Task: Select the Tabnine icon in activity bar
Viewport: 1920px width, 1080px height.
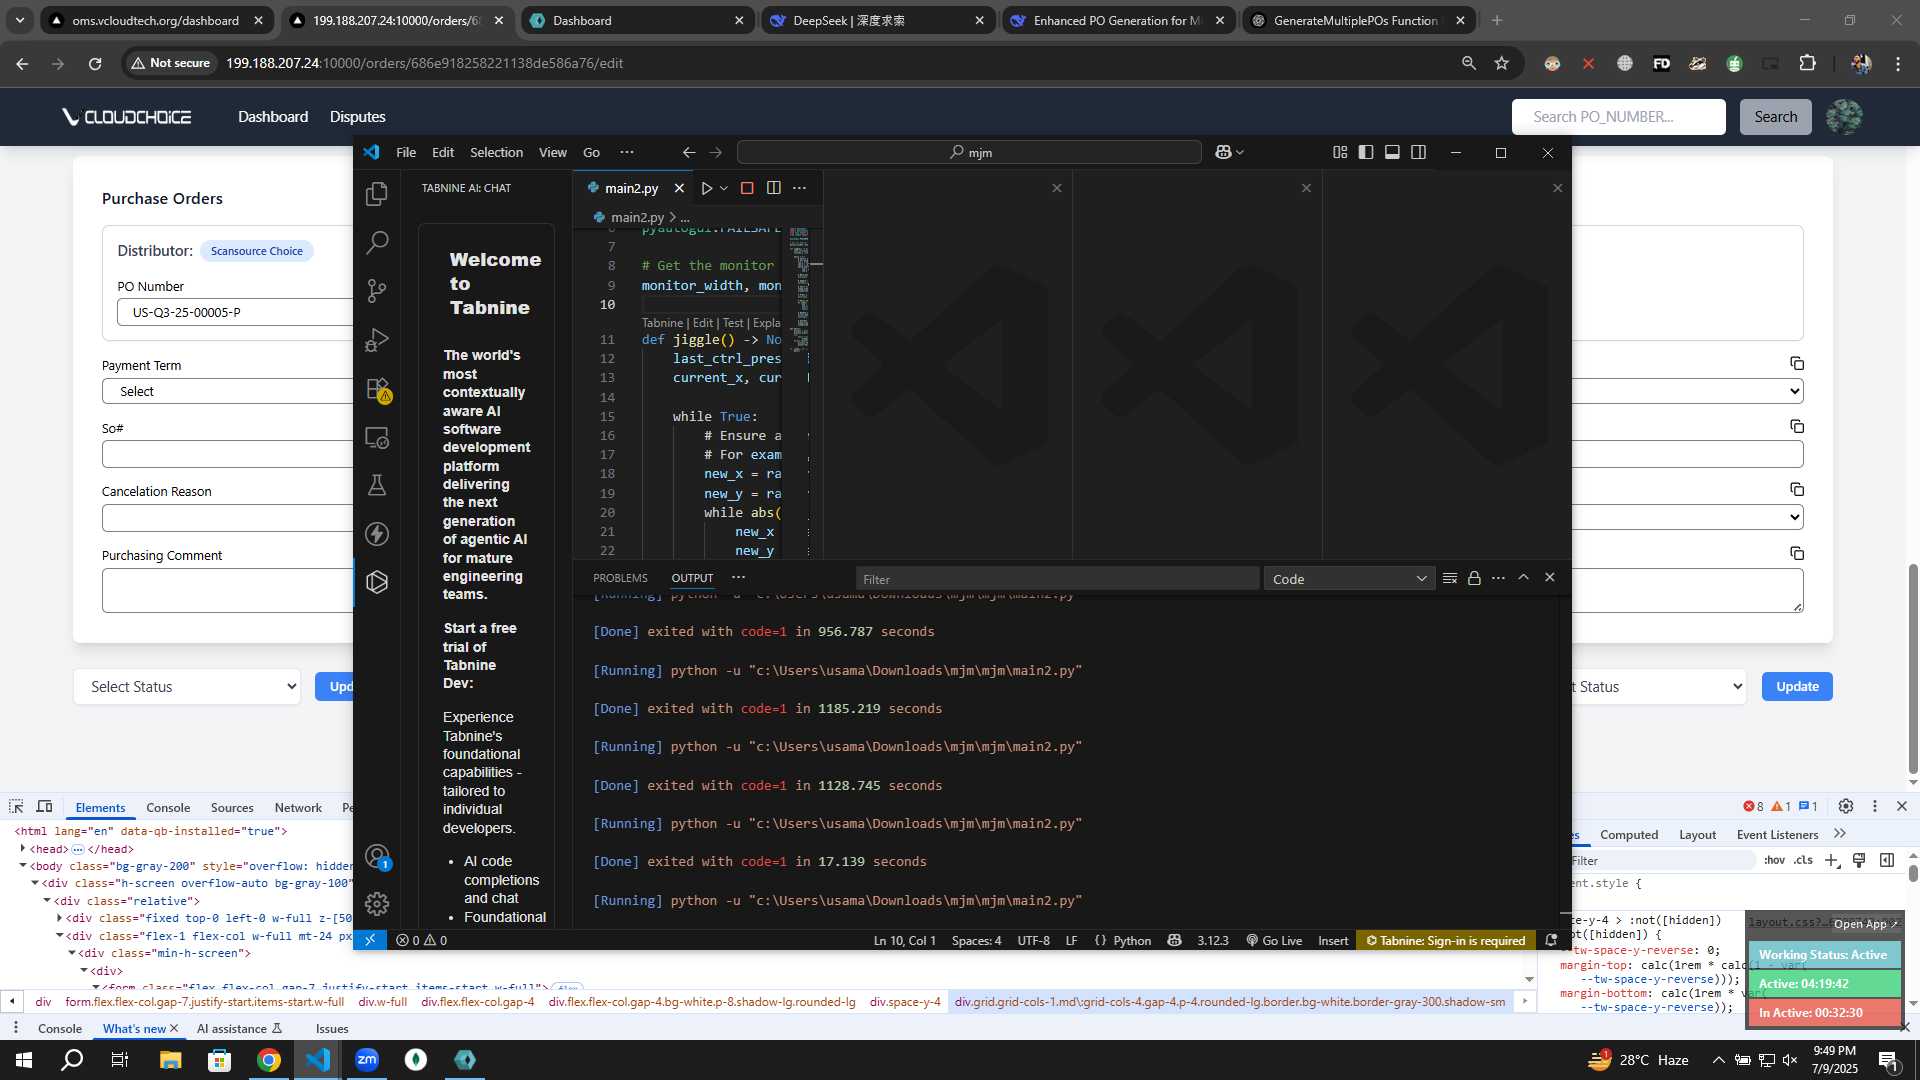Action: (377, 582)
